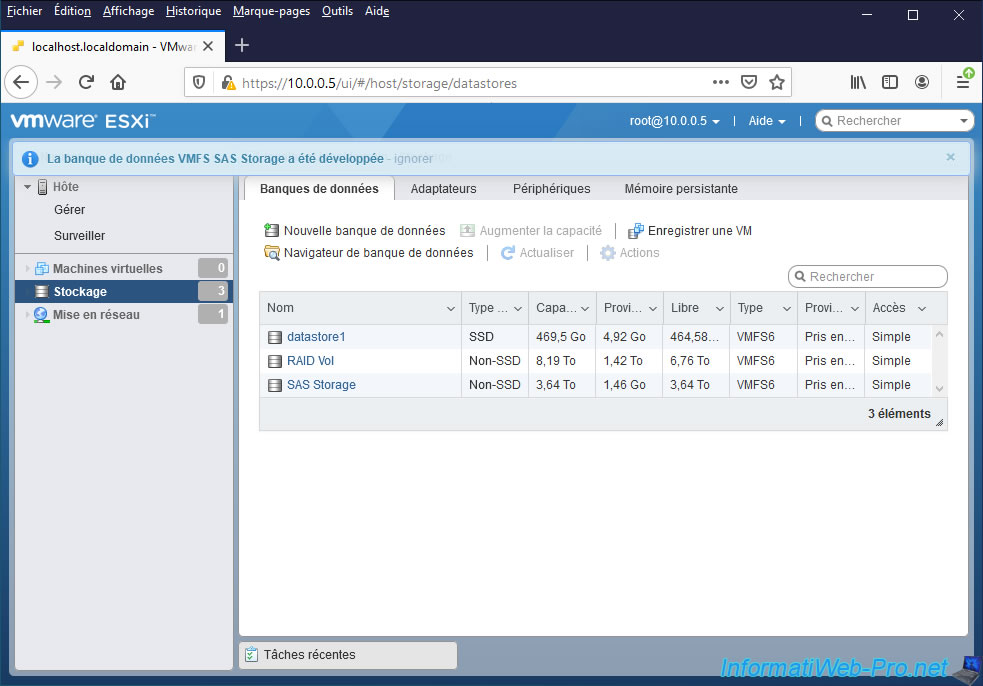Open the Historique menu in Firefox

pyautogui.click(x=193, y=11)
